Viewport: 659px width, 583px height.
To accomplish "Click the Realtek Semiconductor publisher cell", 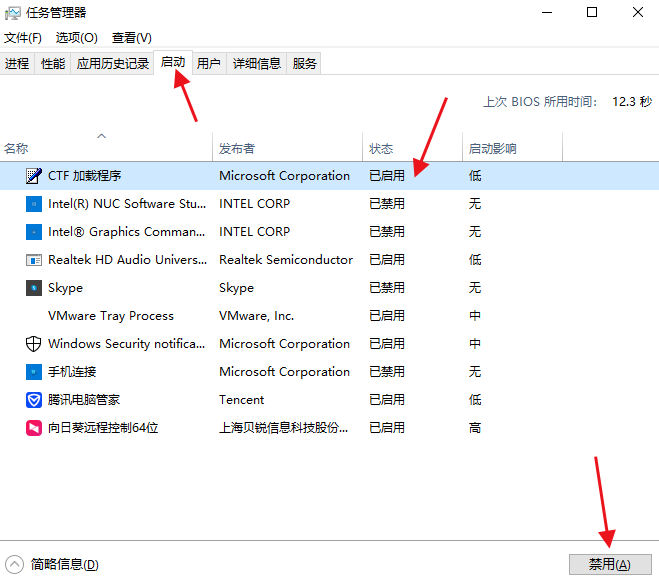I will point(286,260).
